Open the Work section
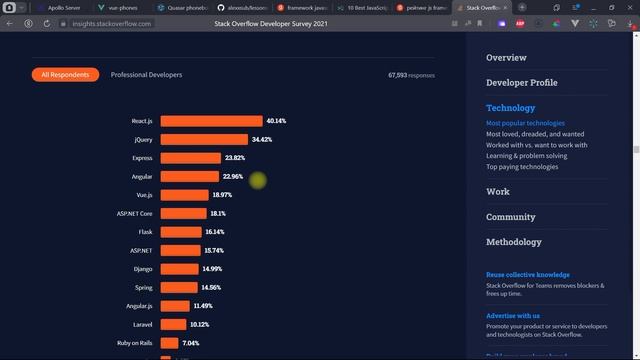Image resolution: width=640 pixels, height=360 pixels. click(498, 191)
